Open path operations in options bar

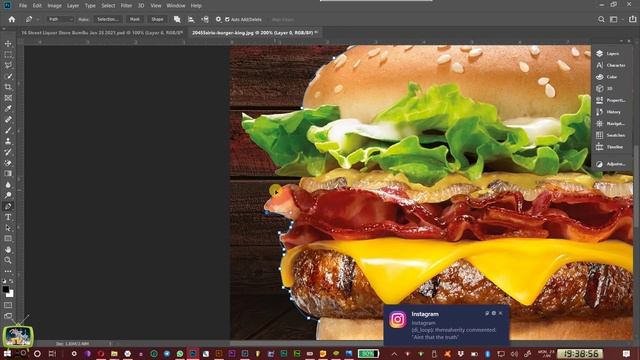click(177, 19)
